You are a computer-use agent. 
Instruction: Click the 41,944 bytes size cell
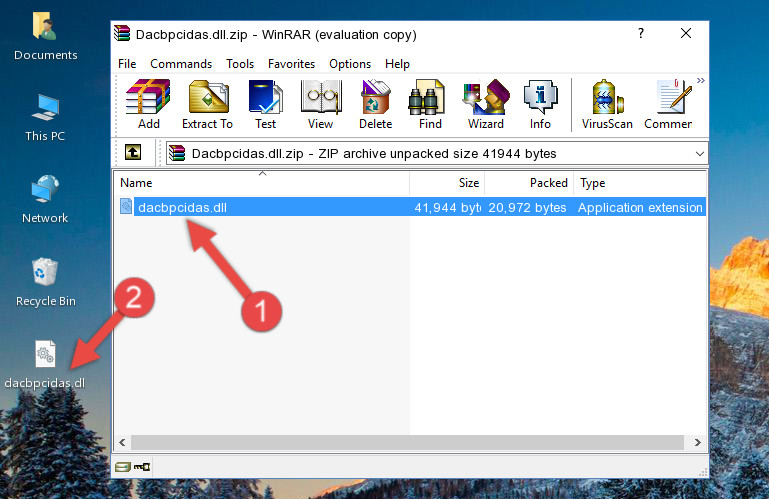coord(447,208)
